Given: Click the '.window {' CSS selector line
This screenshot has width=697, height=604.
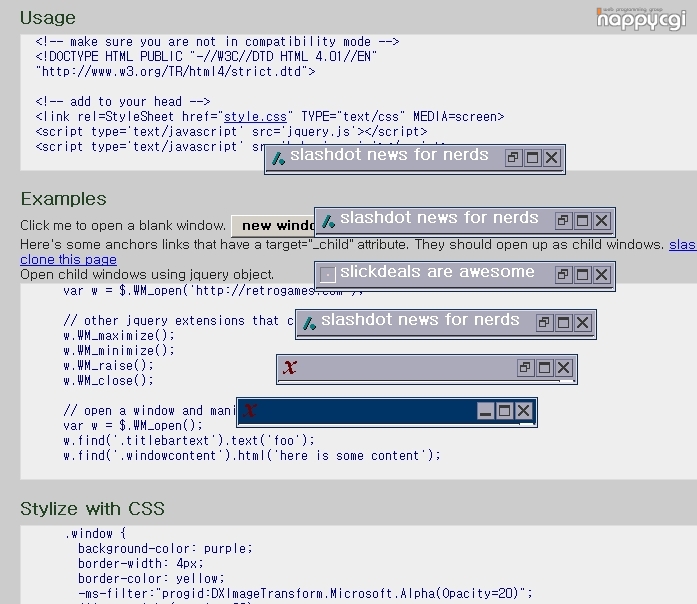Looking at the screenshot, I should [x=96, y=534].
